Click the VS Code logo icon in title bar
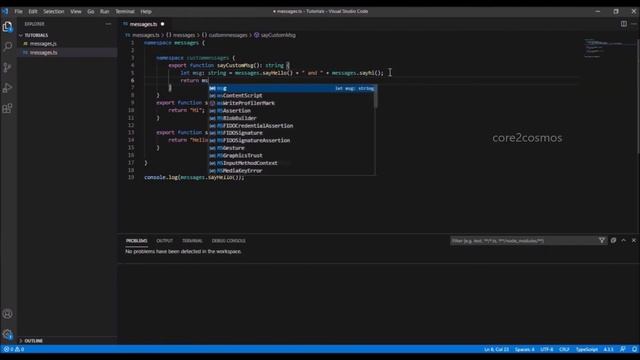 tap(5, 11)
